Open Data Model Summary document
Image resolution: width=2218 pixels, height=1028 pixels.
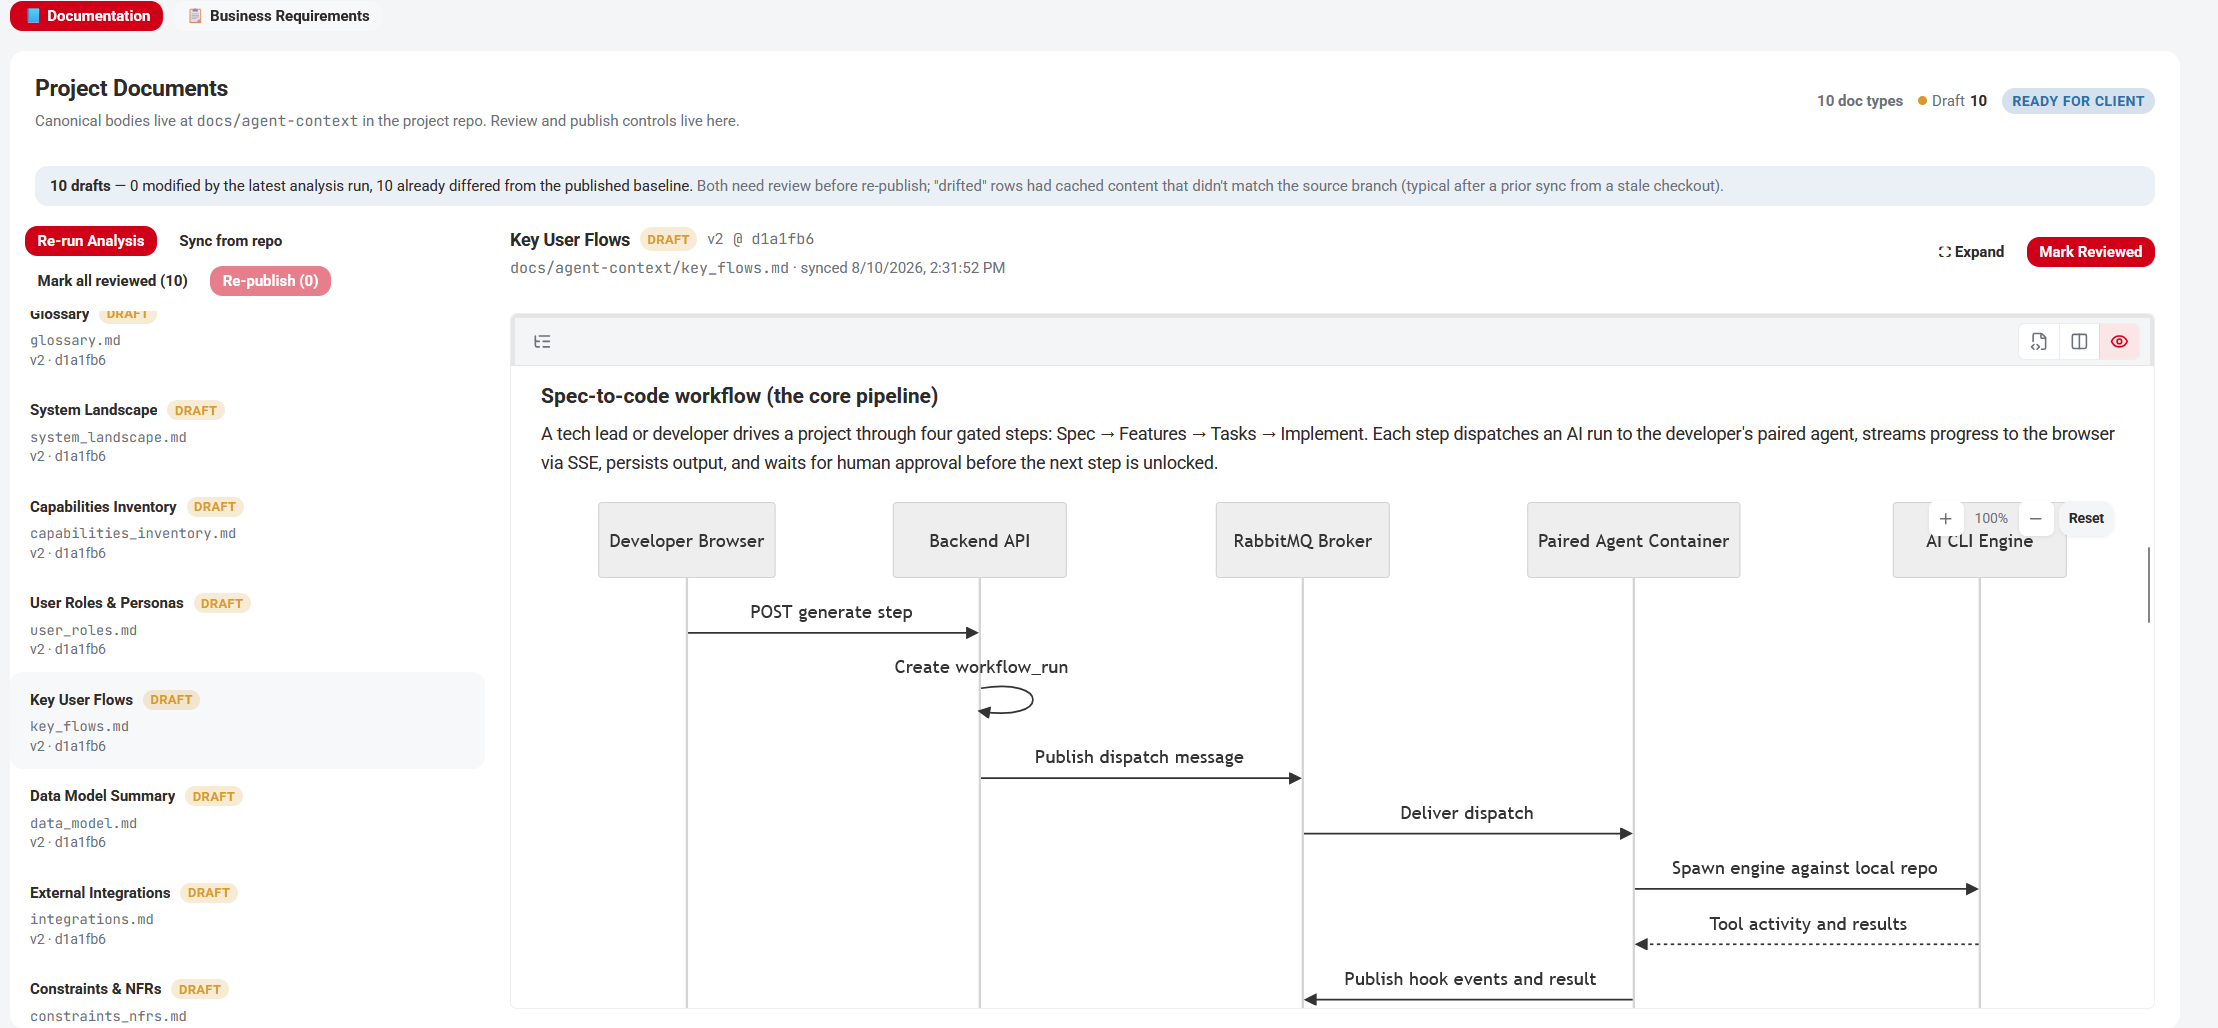(247, 818)
